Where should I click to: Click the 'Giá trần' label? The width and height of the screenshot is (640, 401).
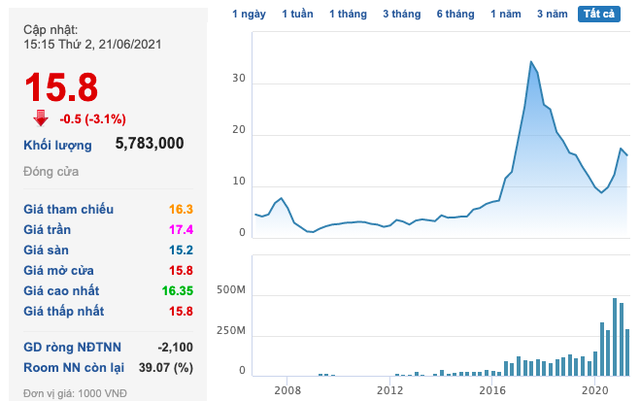(x=47, y=229)
